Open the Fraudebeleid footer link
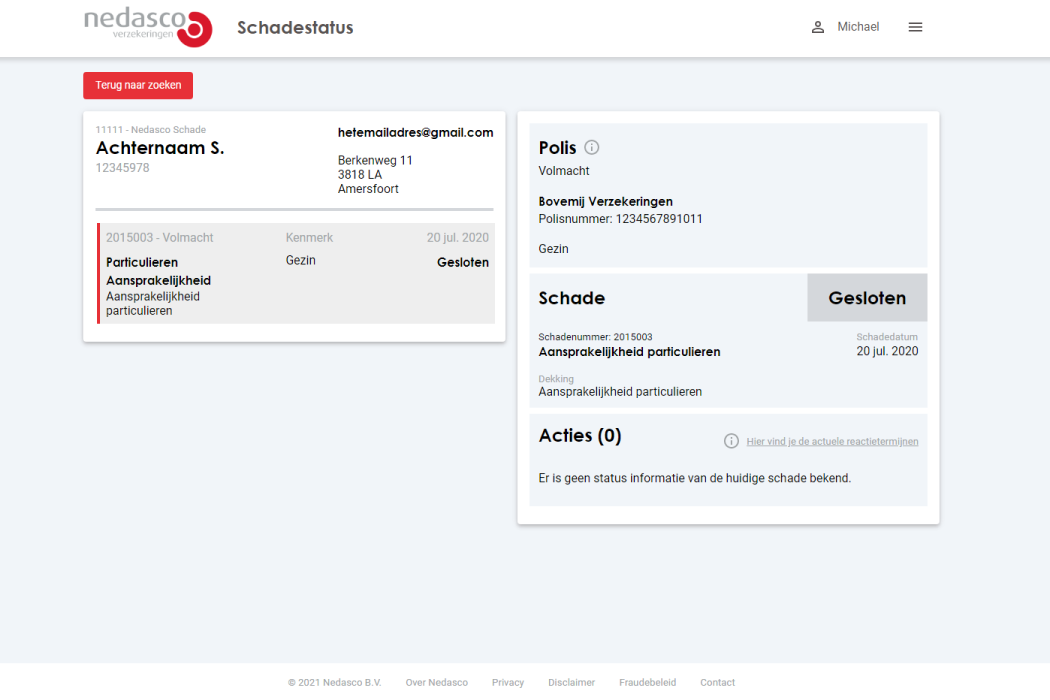Image resolution: width=1050 pixels, height=700 pixels. (x=648, y=683)
